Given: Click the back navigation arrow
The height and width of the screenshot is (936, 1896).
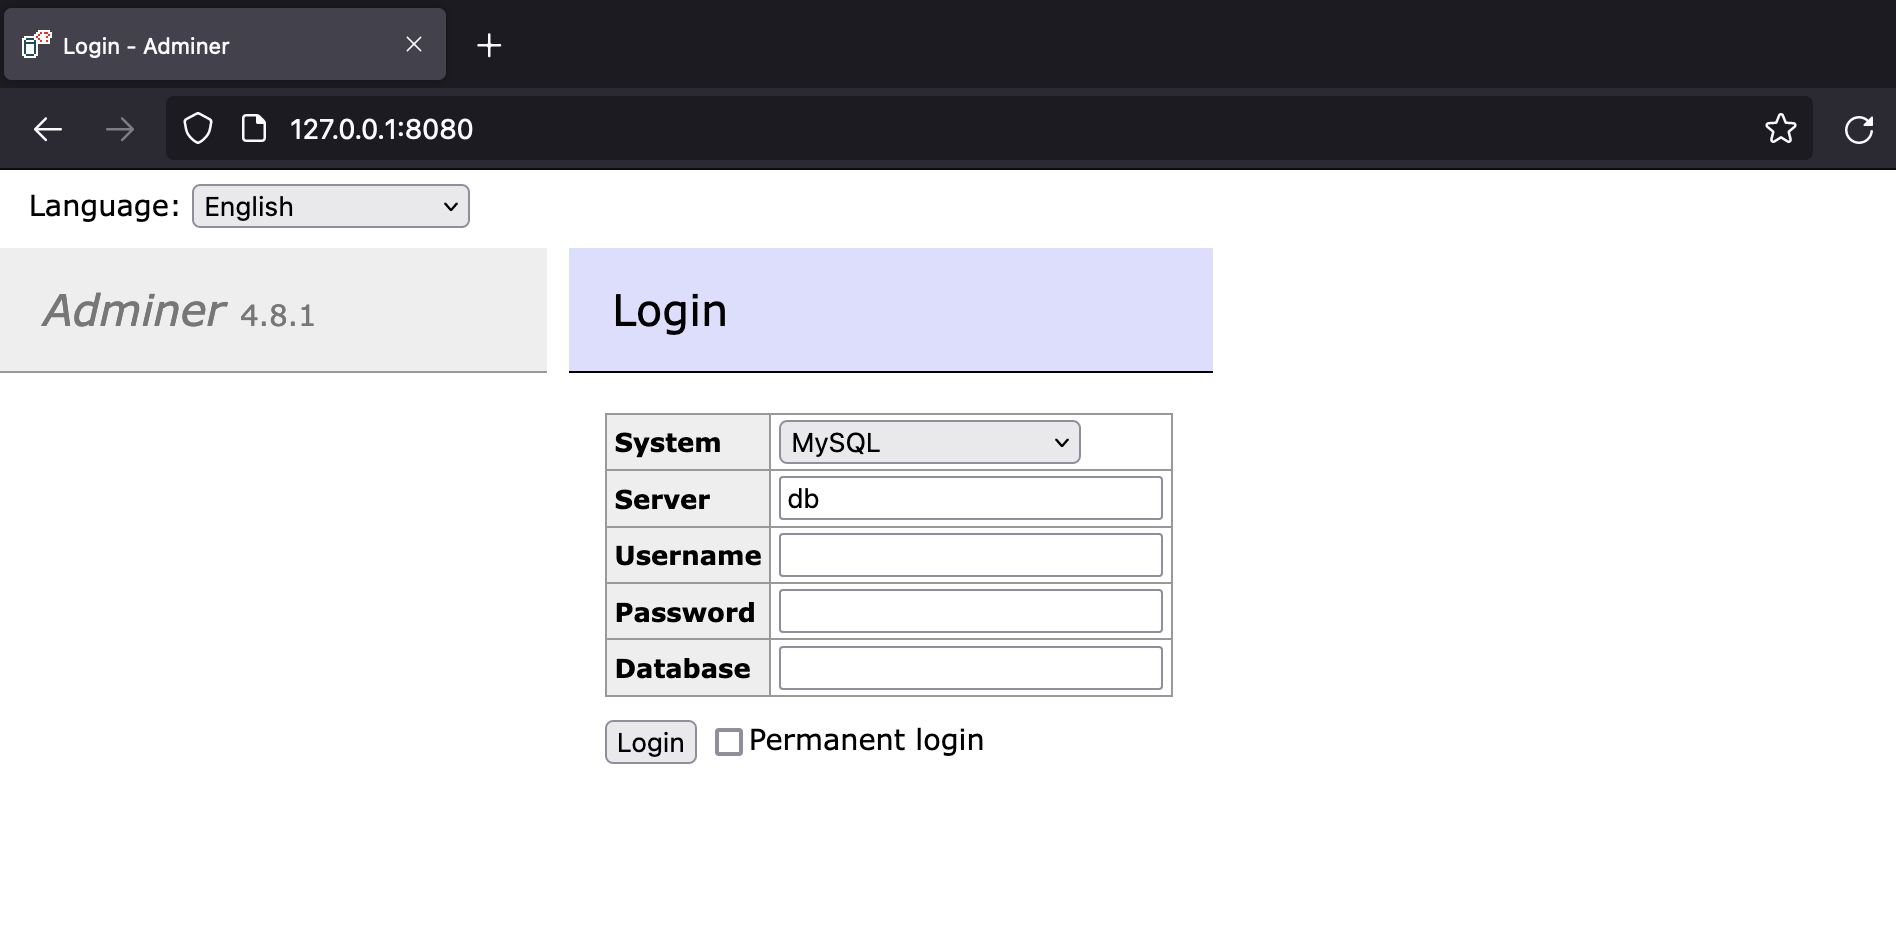Looking at the screenshot, I should tap(46, 128).
